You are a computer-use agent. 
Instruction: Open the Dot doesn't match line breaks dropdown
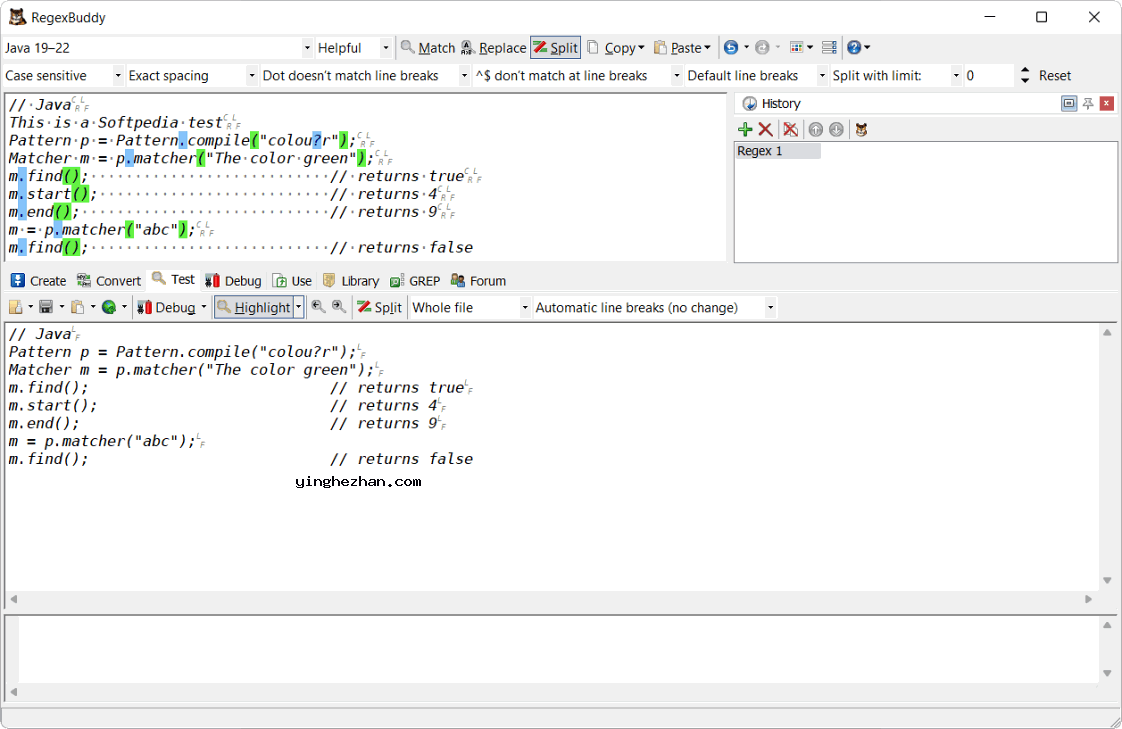pyautogui.click(x=464, y=76)
